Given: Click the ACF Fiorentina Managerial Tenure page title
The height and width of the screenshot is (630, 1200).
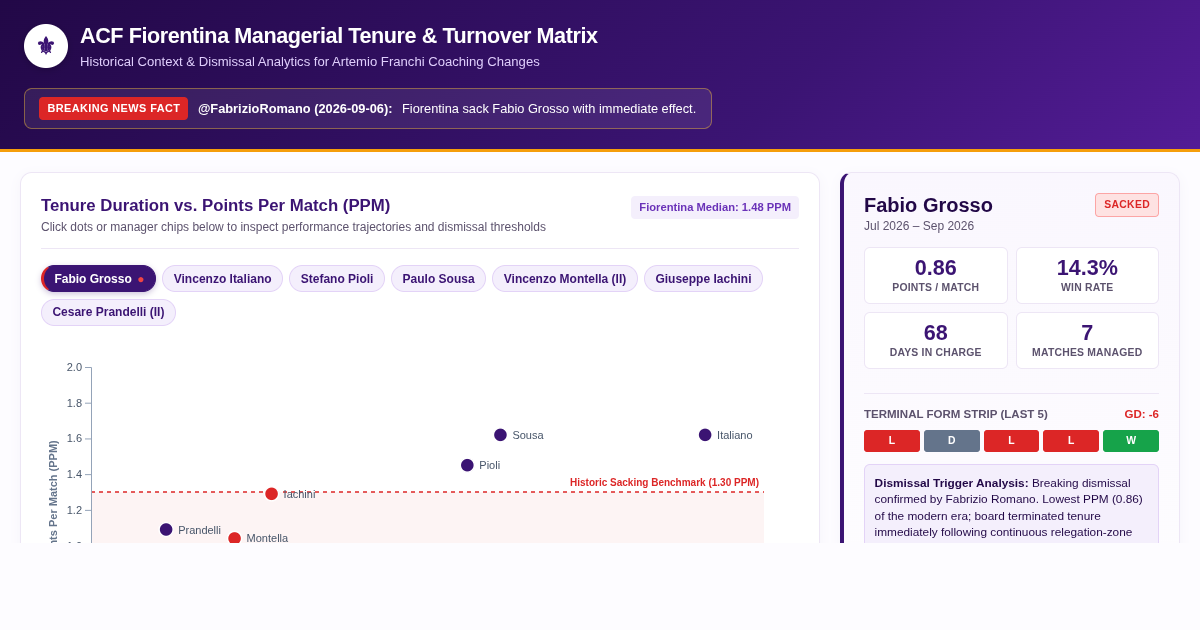Looking at the screenshot, I should point(339,36).
